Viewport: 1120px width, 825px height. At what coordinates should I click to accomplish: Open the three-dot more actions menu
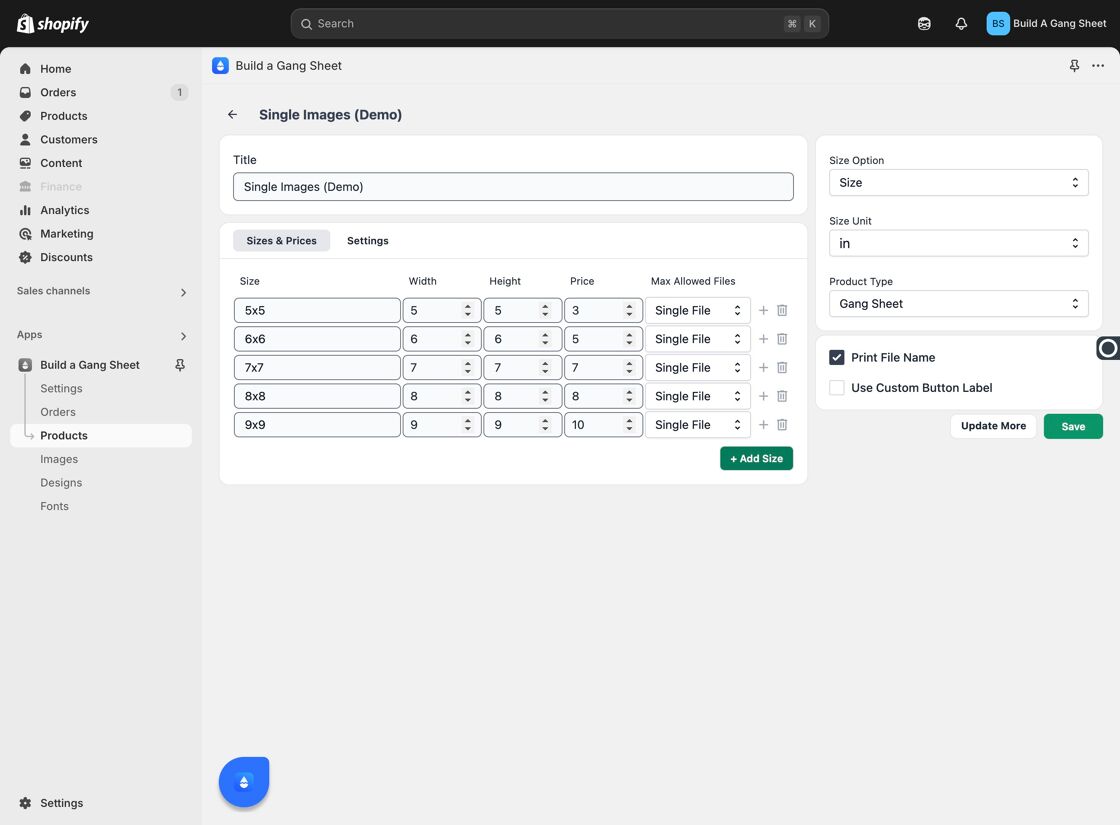tap(1098, 66)
